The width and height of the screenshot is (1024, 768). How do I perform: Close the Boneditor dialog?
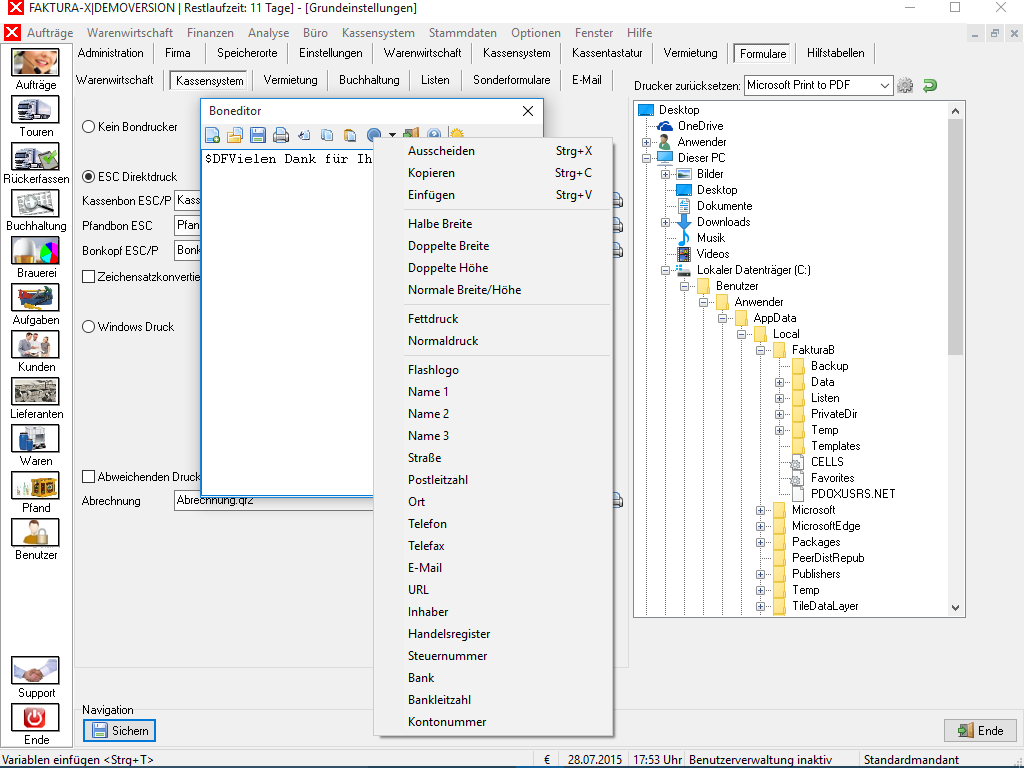528,111
